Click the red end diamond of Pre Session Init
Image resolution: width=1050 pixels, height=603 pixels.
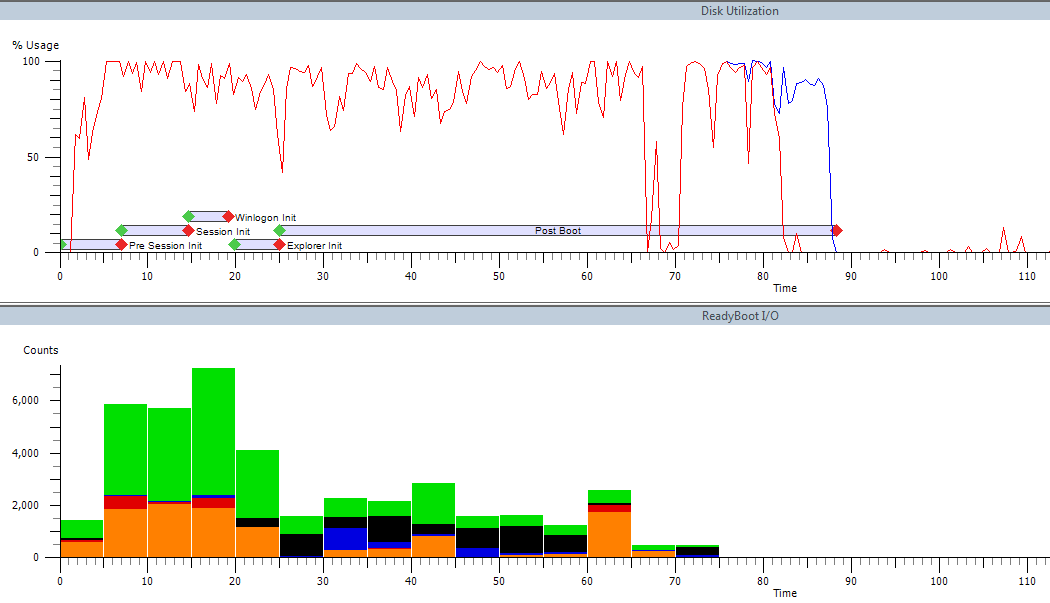click(x=121, y=245)
